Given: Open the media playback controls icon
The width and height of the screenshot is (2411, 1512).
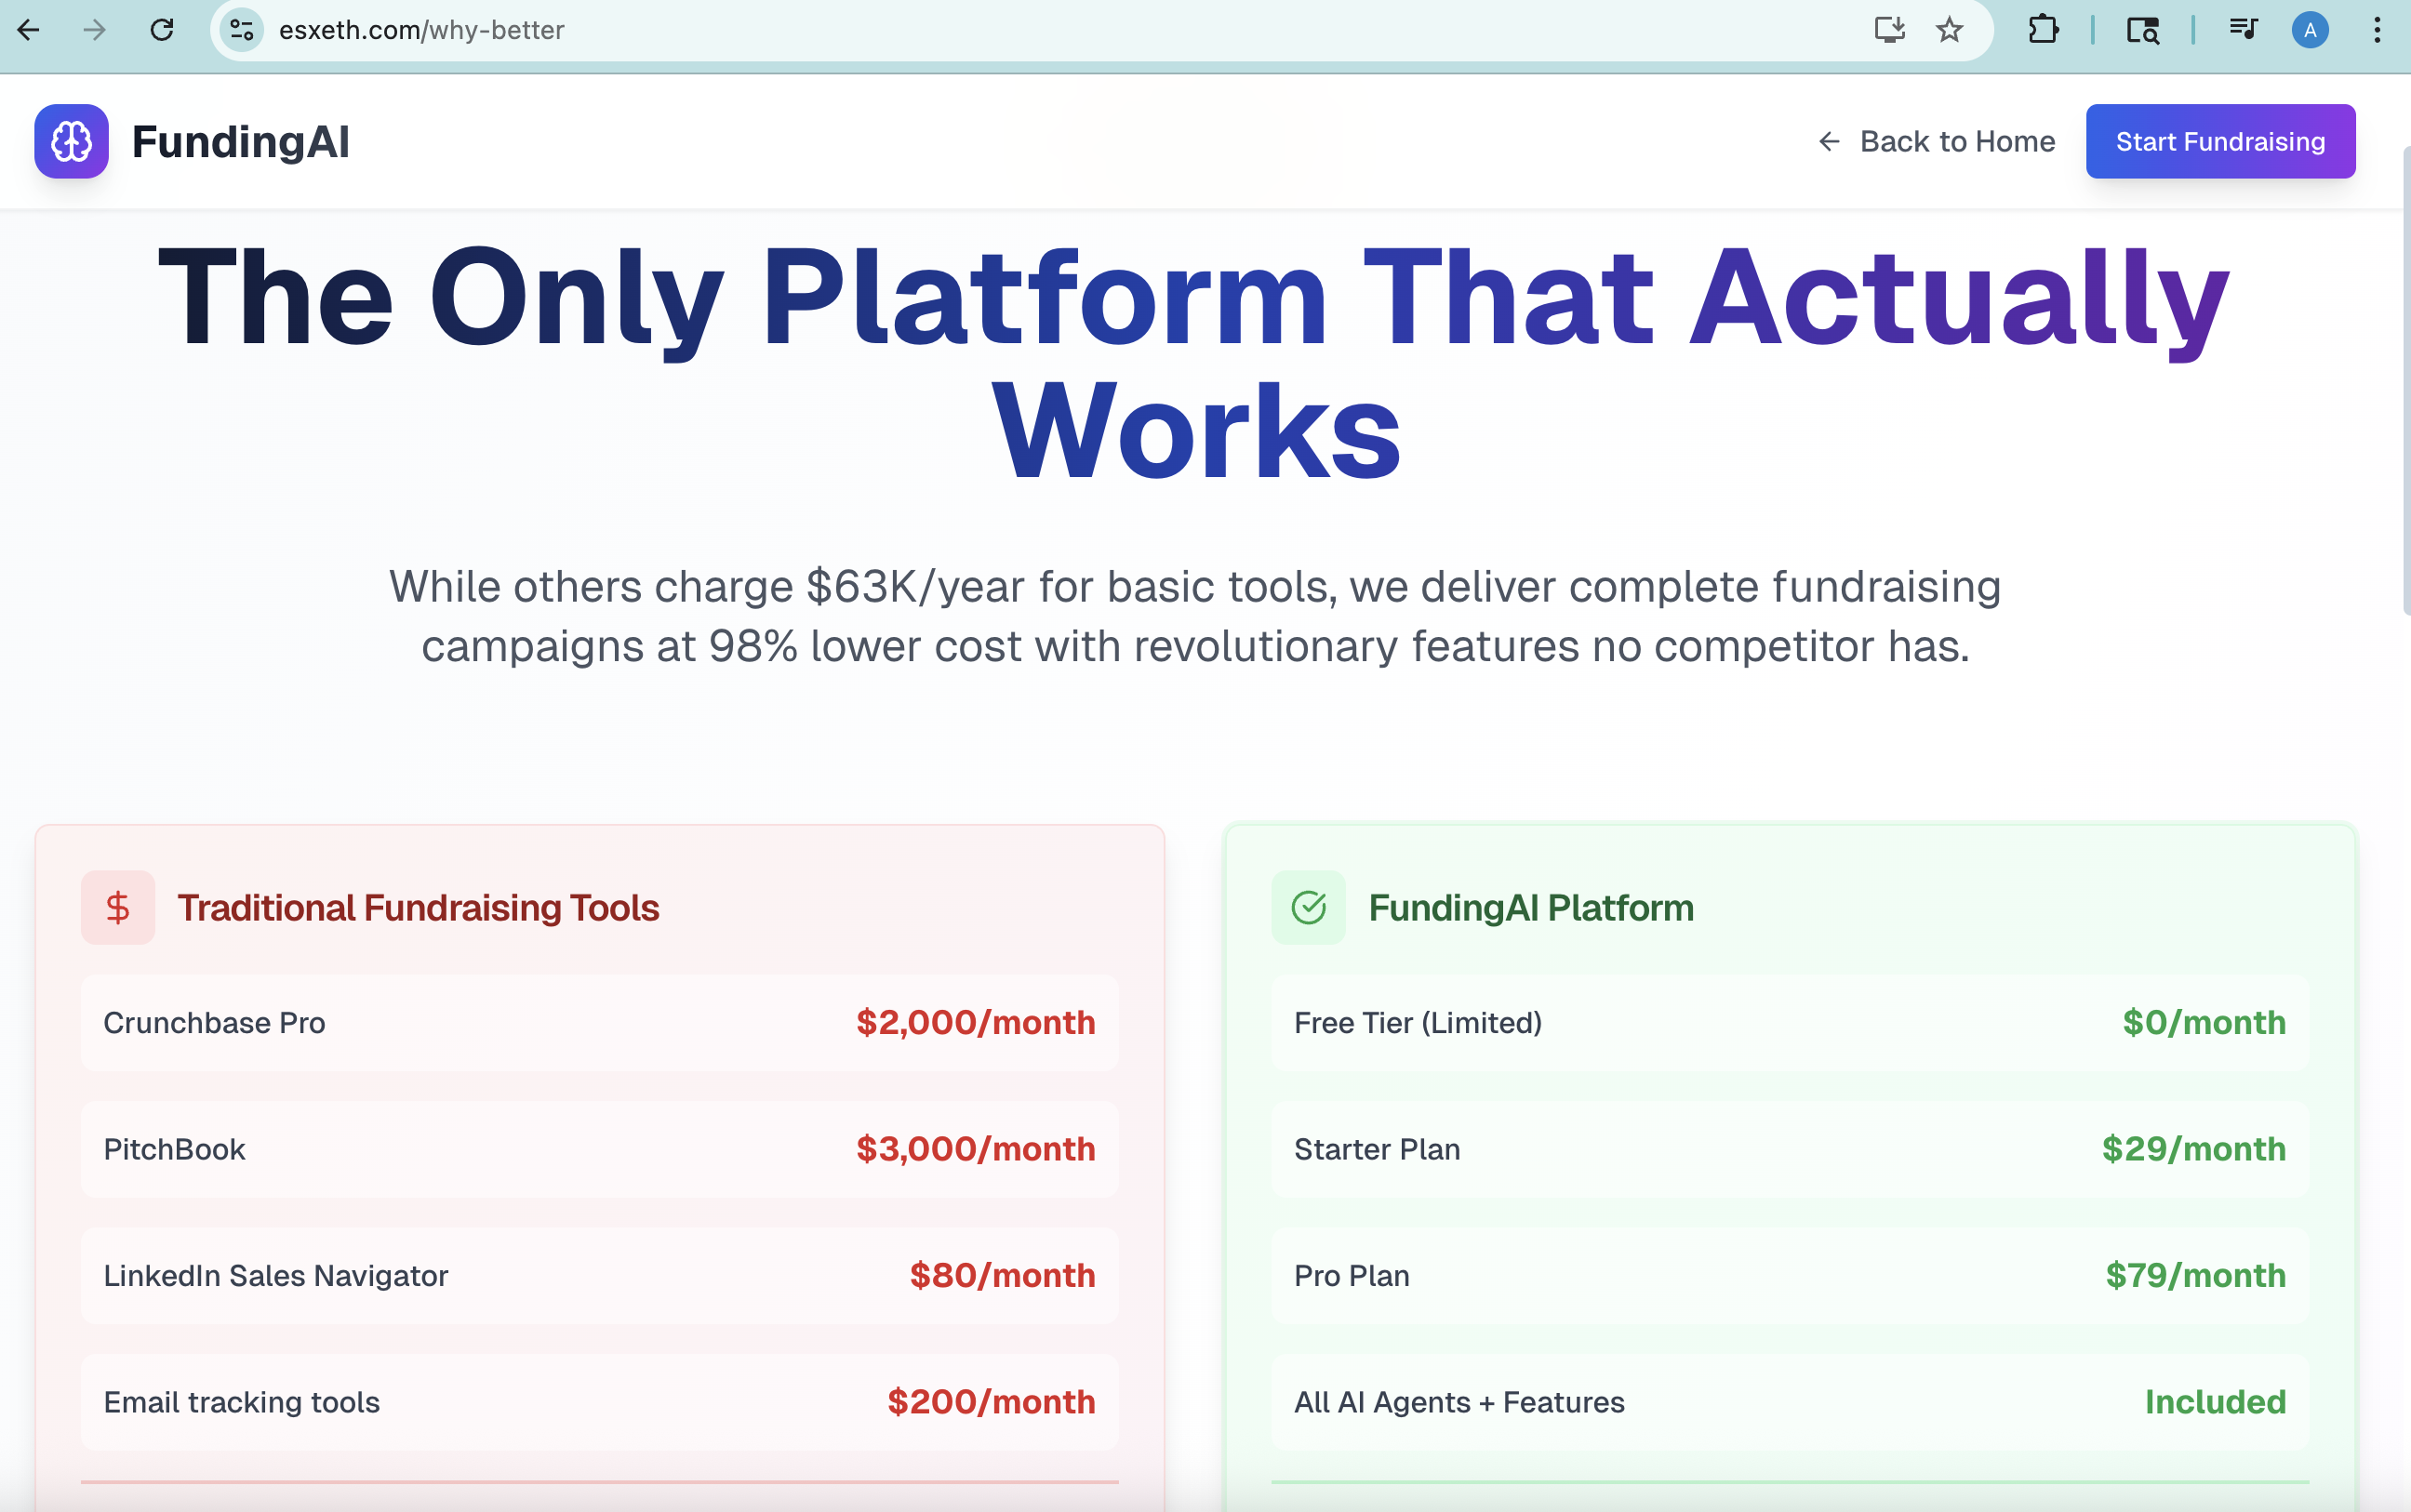Looking at the screenshot, I should 2242,30.
